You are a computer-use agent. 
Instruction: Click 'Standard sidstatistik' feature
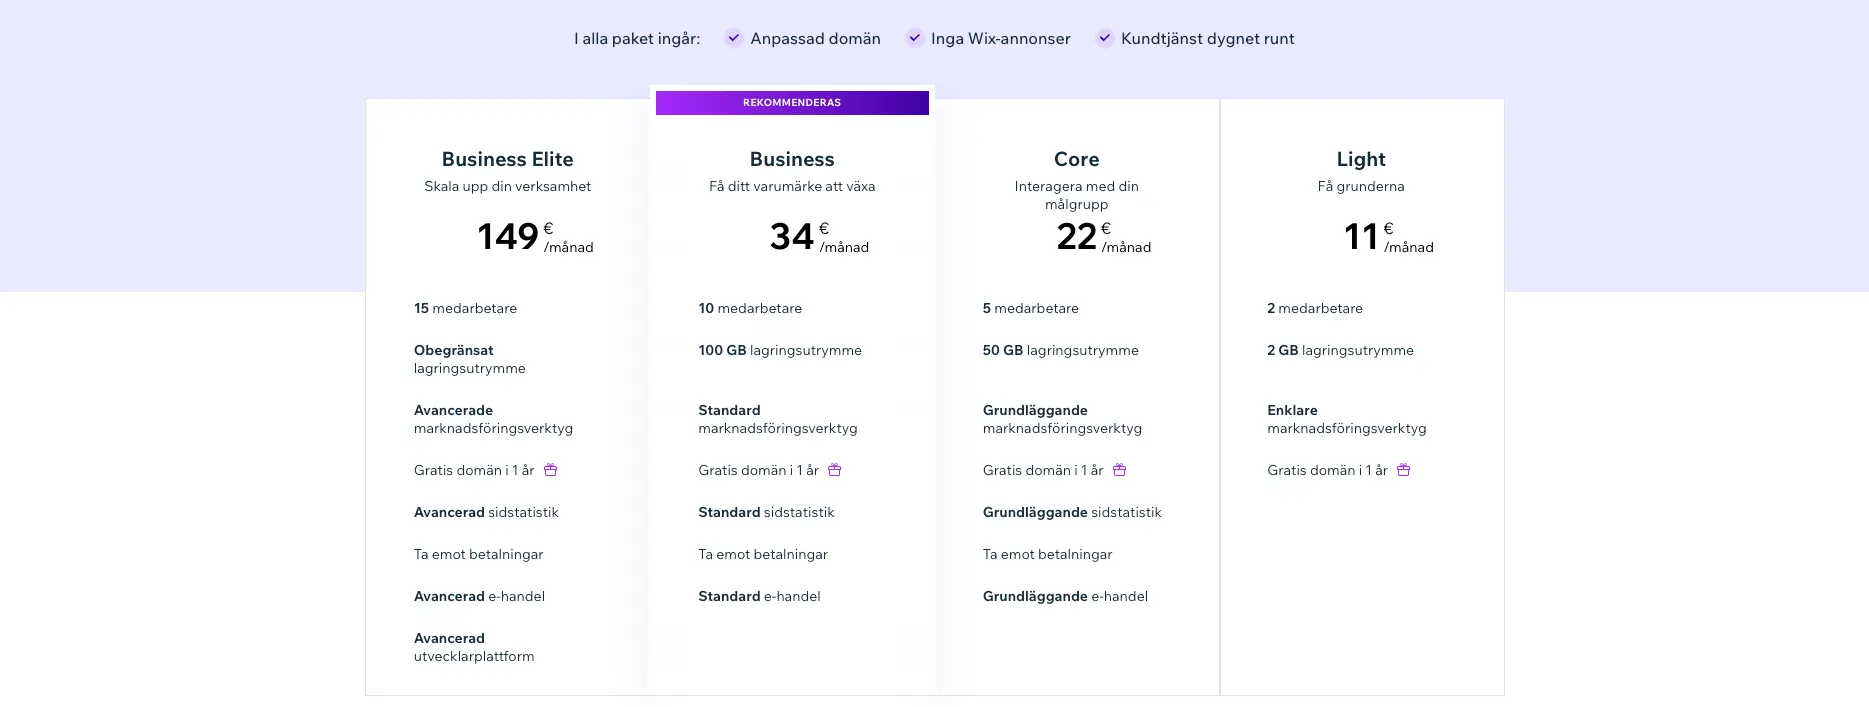click(767, 512)
